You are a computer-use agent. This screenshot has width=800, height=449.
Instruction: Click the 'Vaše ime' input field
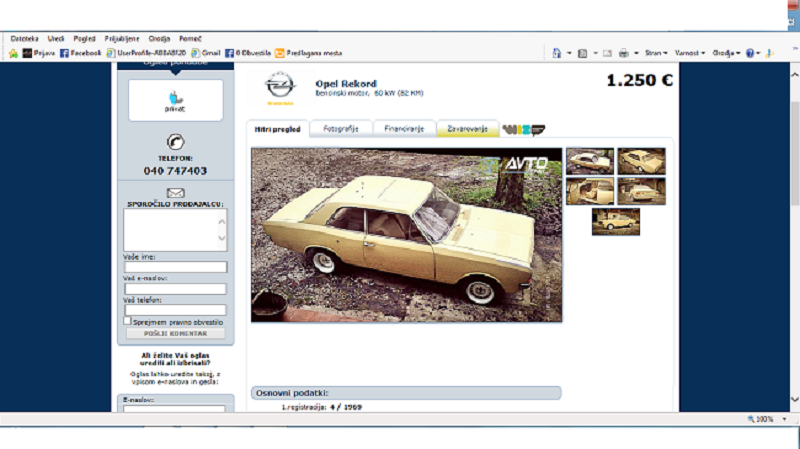[175, 267]
